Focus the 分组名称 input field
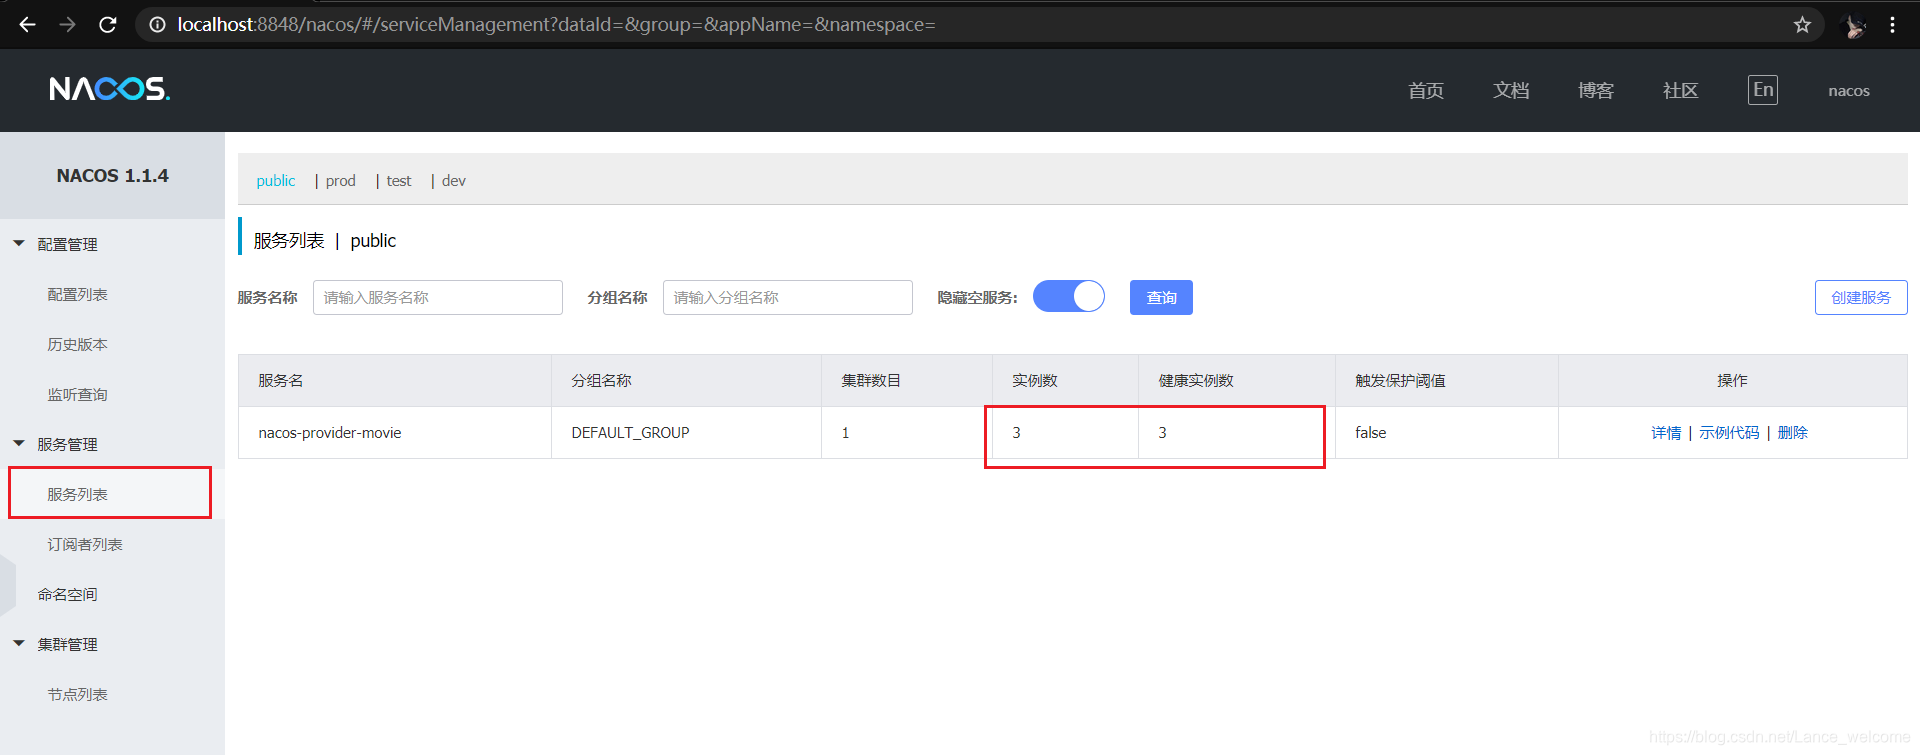The image size is (1920, 755). click(x=788, y=297)
